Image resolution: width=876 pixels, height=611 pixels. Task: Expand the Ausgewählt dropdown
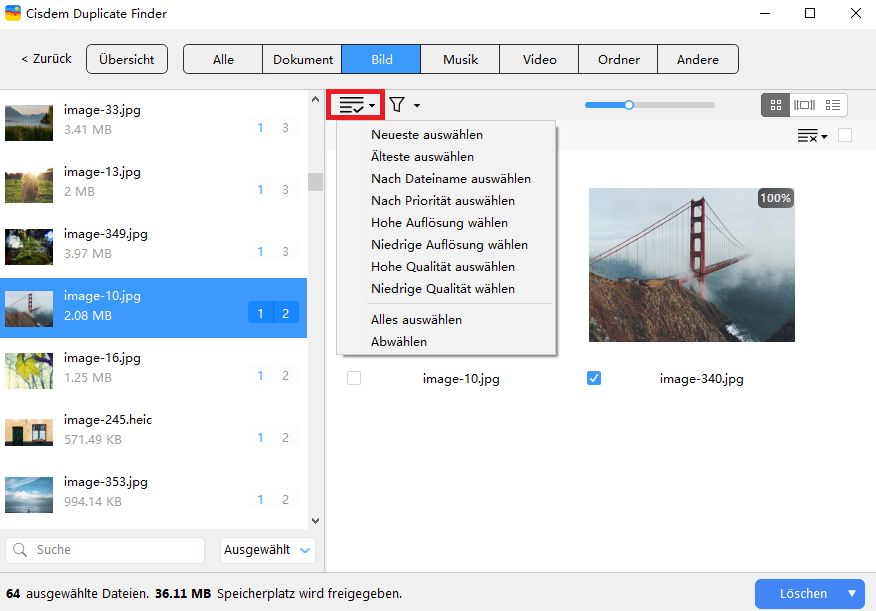pos(267,549)
